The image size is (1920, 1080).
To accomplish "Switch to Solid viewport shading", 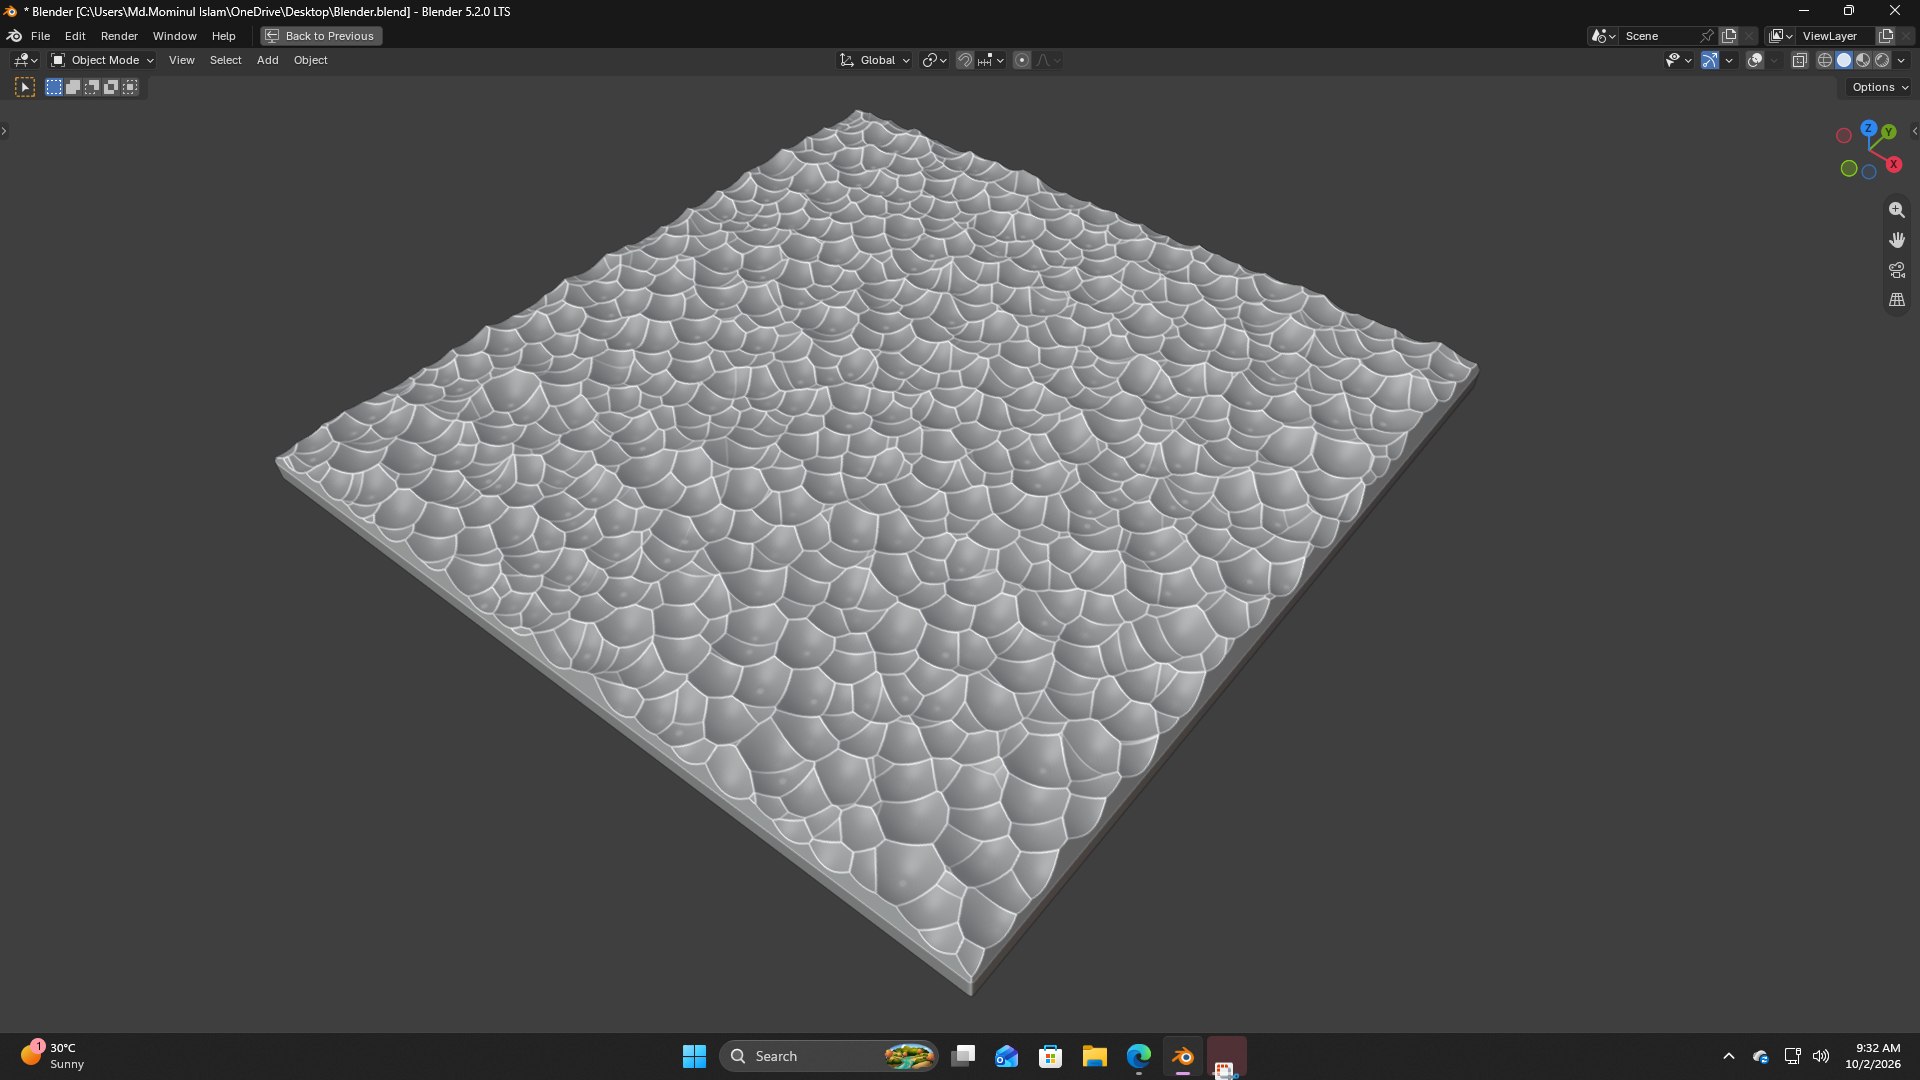I will pos(1844,61).
